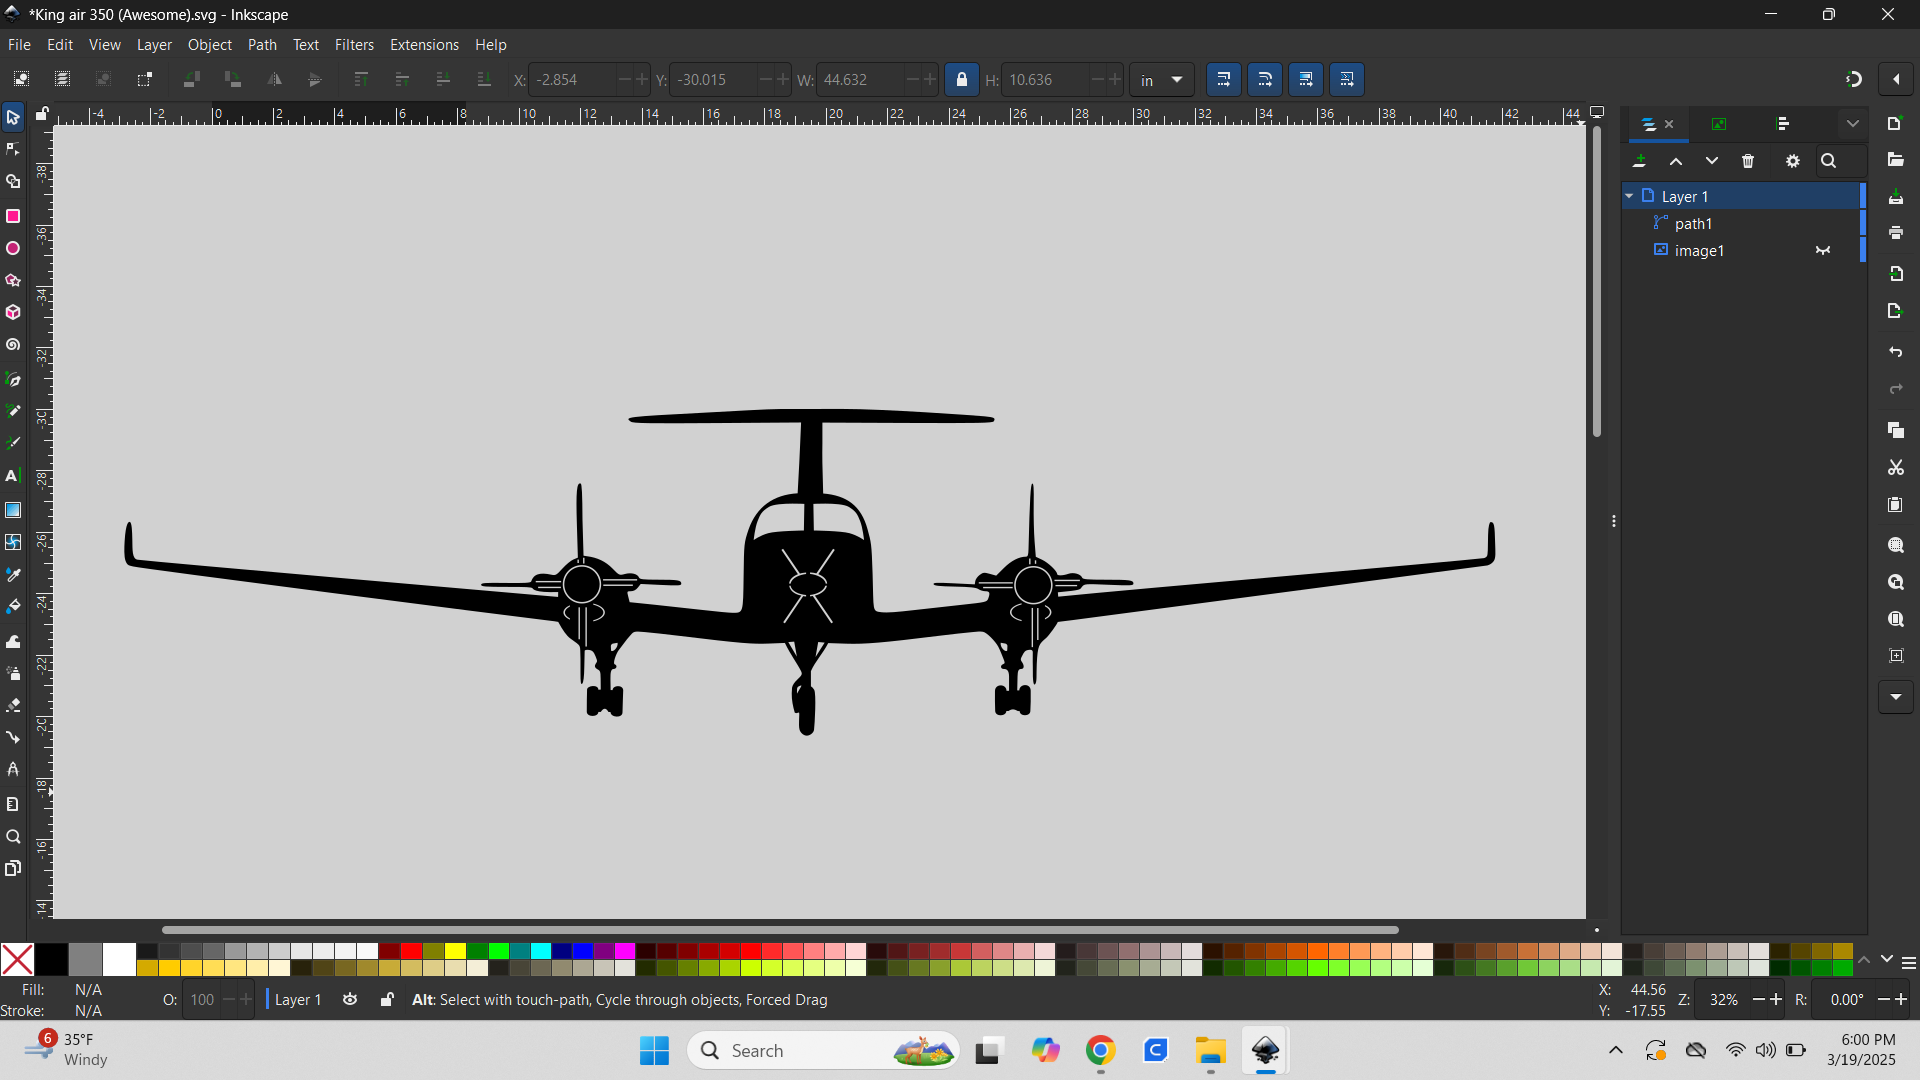Select the Spiral tool
This screenshot has width=1920, height=1080.
point(13,346)
